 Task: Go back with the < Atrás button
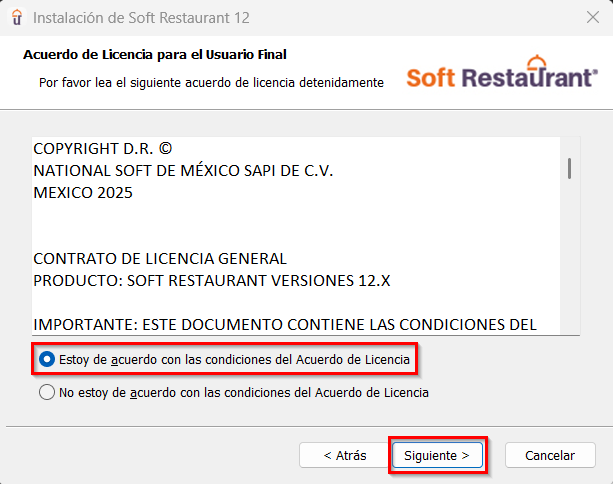click(x=345, y=455)
